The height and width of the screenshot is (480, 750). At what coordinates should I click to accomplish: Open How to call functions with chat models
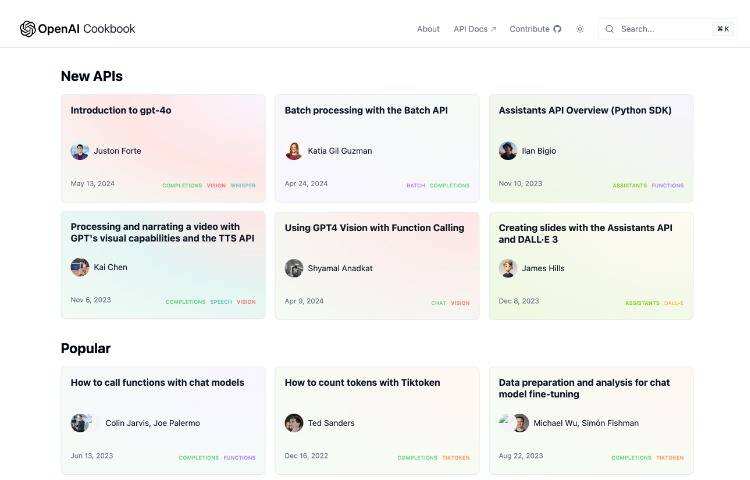[157, 383]
